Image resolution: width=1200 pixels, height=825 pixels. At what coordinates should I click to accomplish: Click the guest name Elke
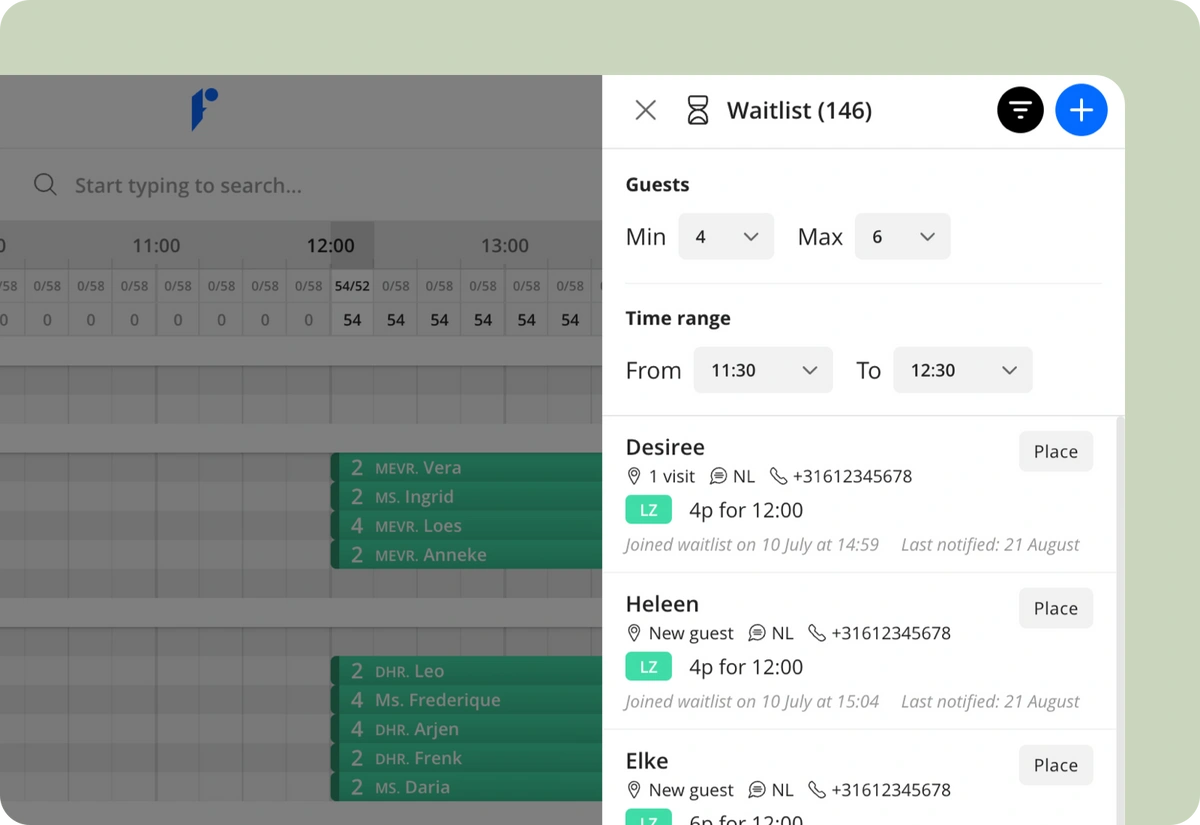(x=647, y=761)
